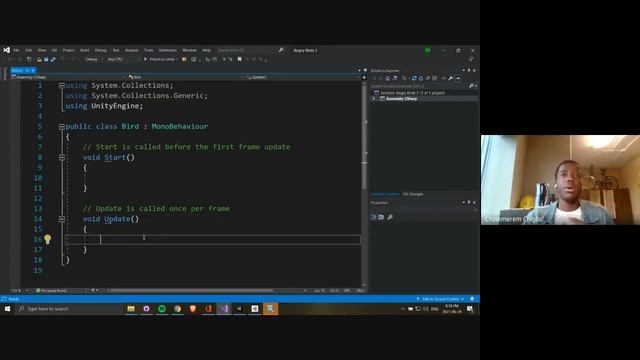The width and height of the screenshot is (640, 360).
Task: Open the Analyze menu
Action: 131,50
